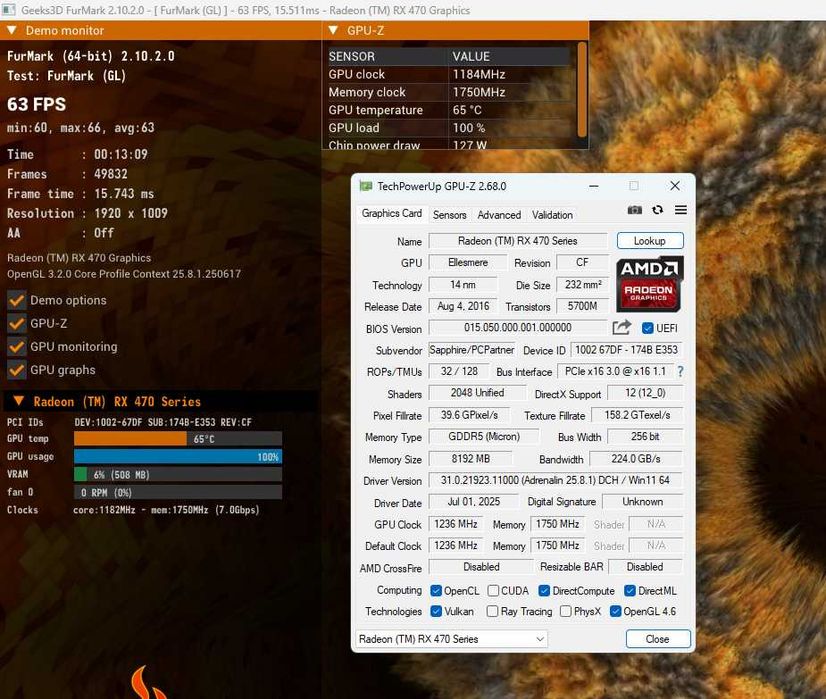The width and height of the screenshot is (826, 699).
Task: Click the GPU clock 1184MHz sensor row
Action: coord(450,74)
